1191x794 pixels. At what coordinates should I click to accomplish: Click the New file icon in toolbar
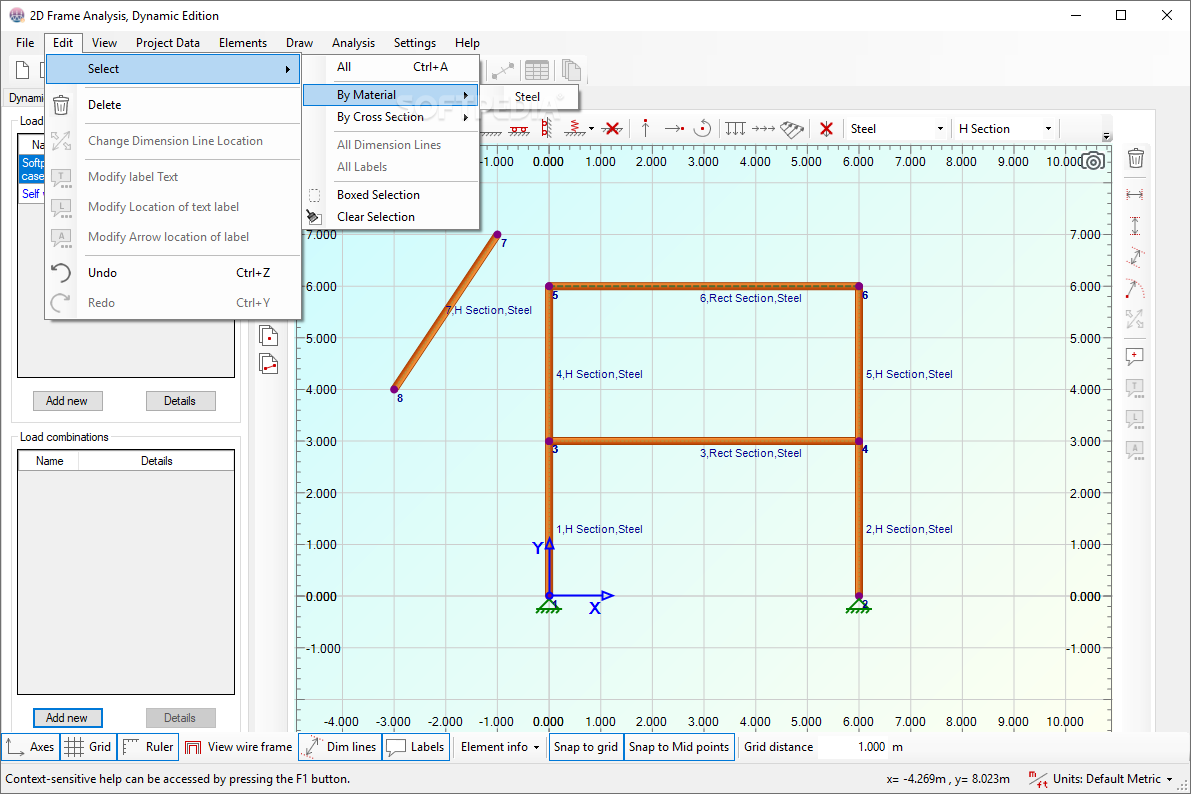pos(23,71)
